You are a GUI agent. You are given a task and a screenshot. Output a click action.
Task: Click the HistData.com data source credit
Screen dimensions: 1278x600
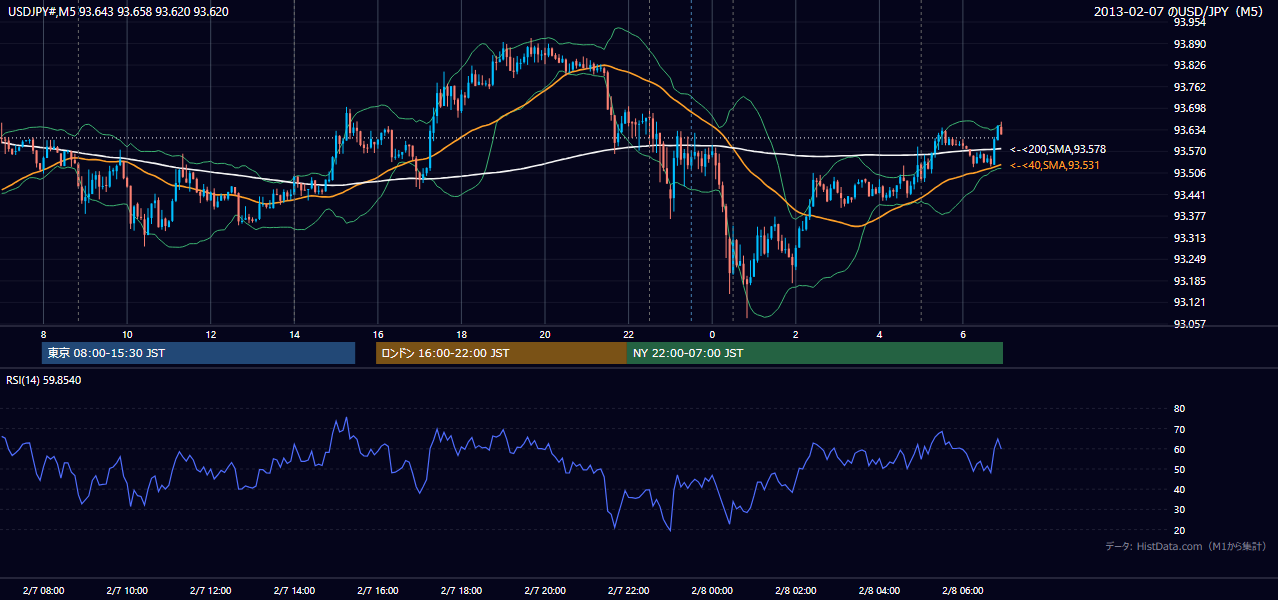(x=1186, y=546)
